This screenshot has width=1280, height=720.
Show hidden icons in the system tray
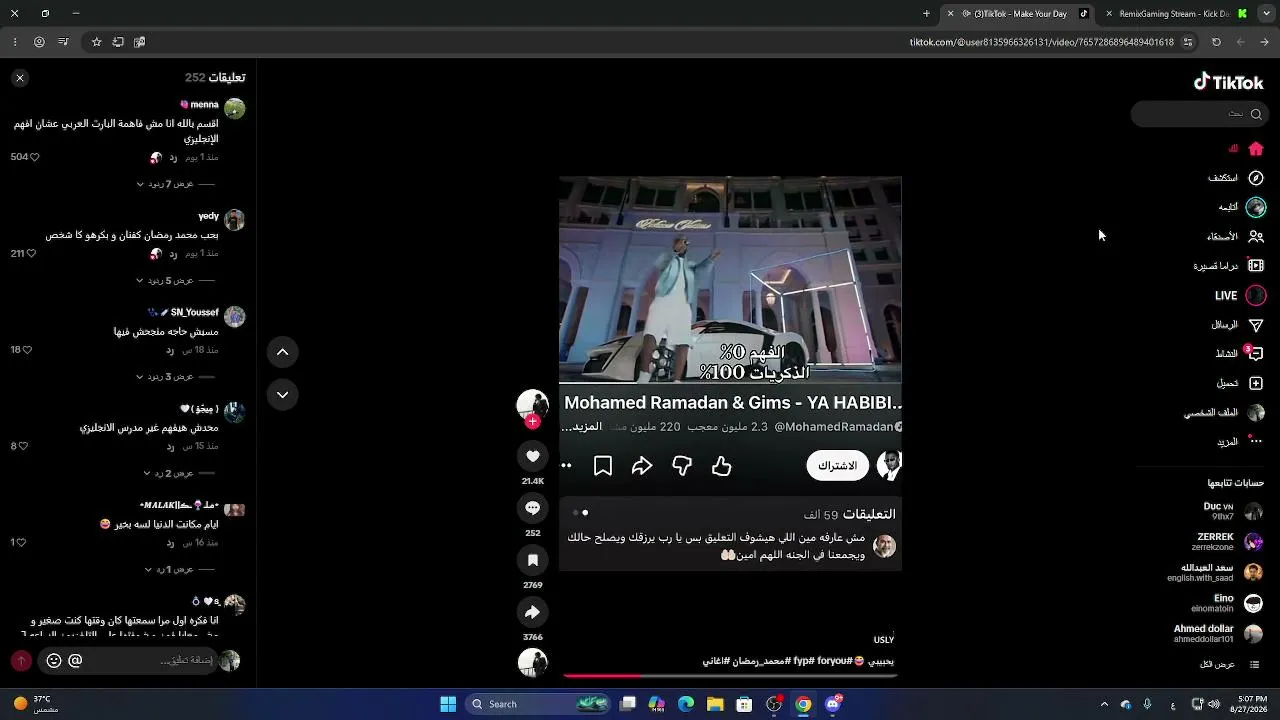tap(1104, 704)
